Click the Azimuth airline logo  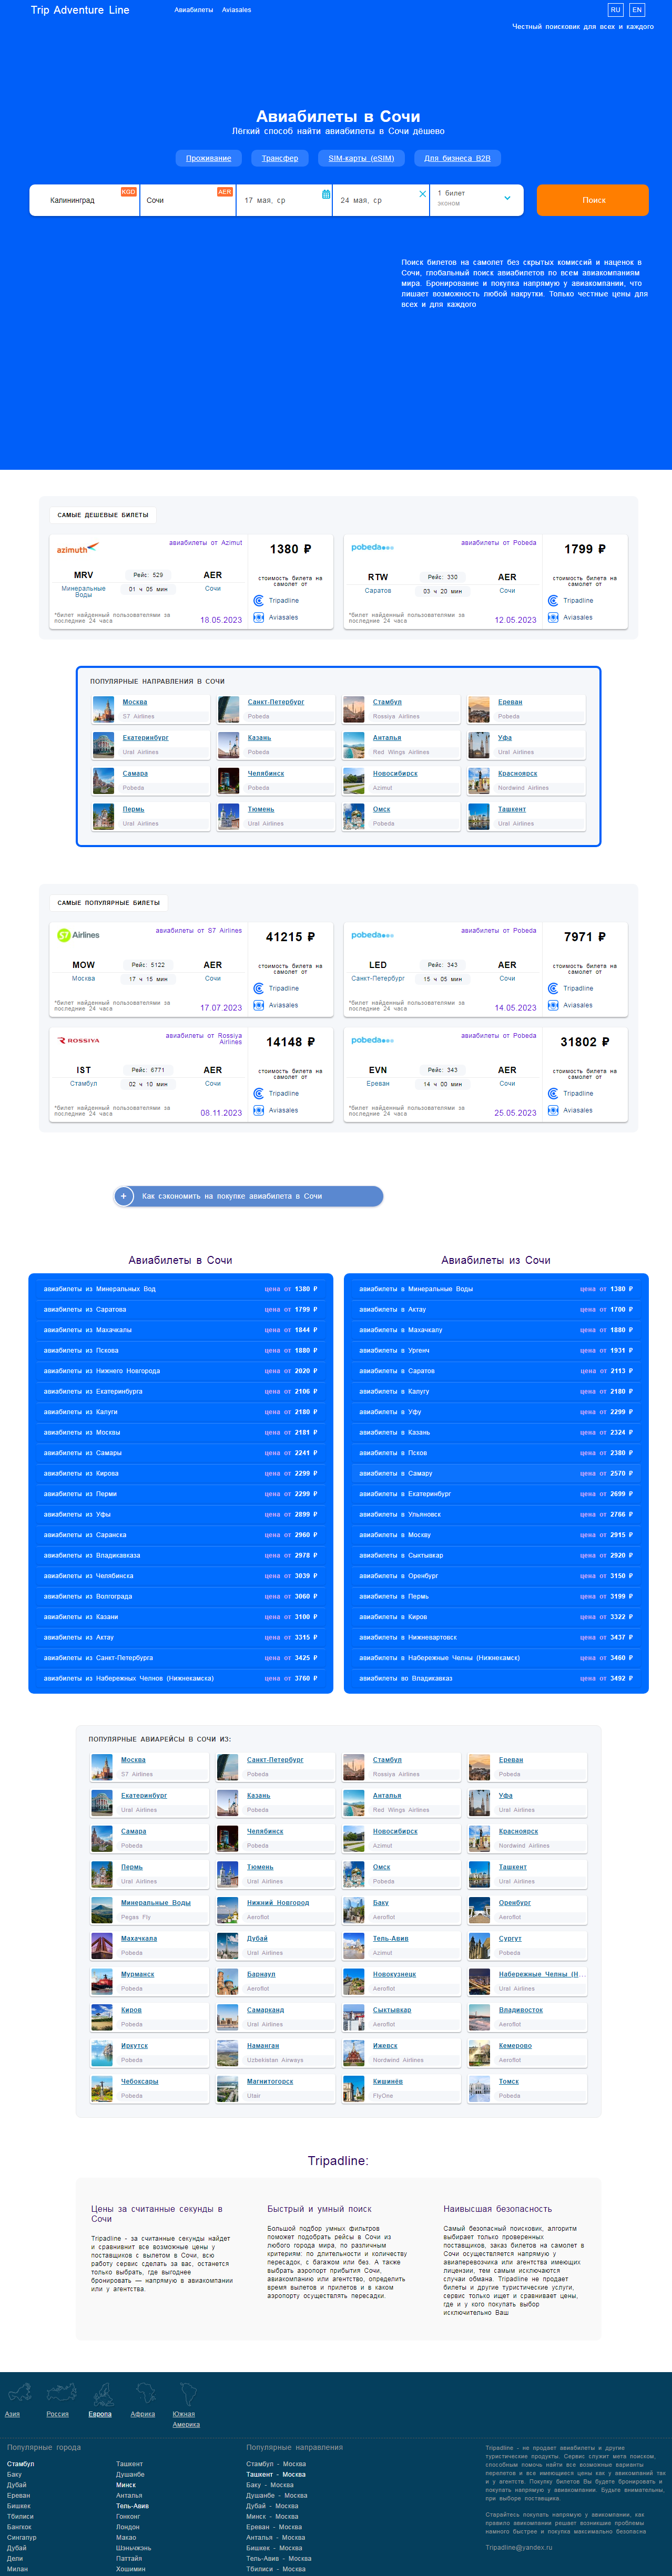tap(77, 549)
